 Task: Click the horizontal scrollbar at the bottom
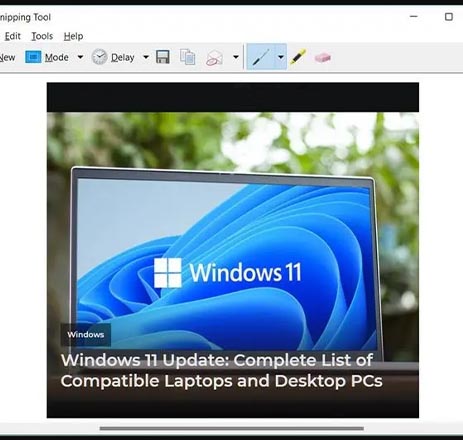point(231,428)
